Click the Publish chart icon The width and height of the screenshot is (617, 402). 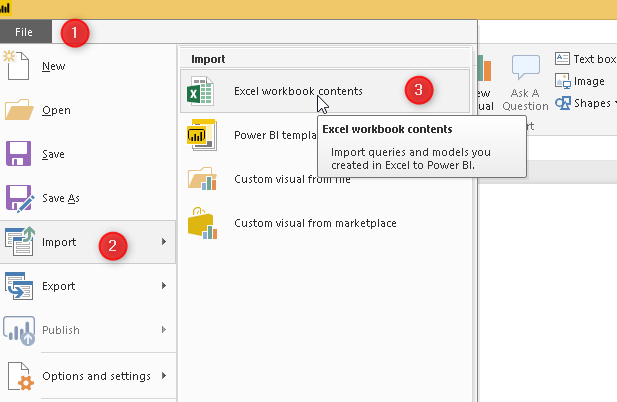19,330
